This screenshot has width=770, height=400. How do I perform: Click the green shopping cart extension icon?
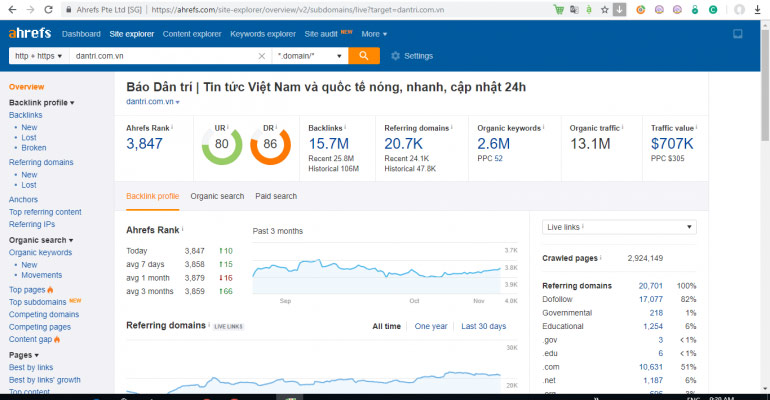point(558,10)
